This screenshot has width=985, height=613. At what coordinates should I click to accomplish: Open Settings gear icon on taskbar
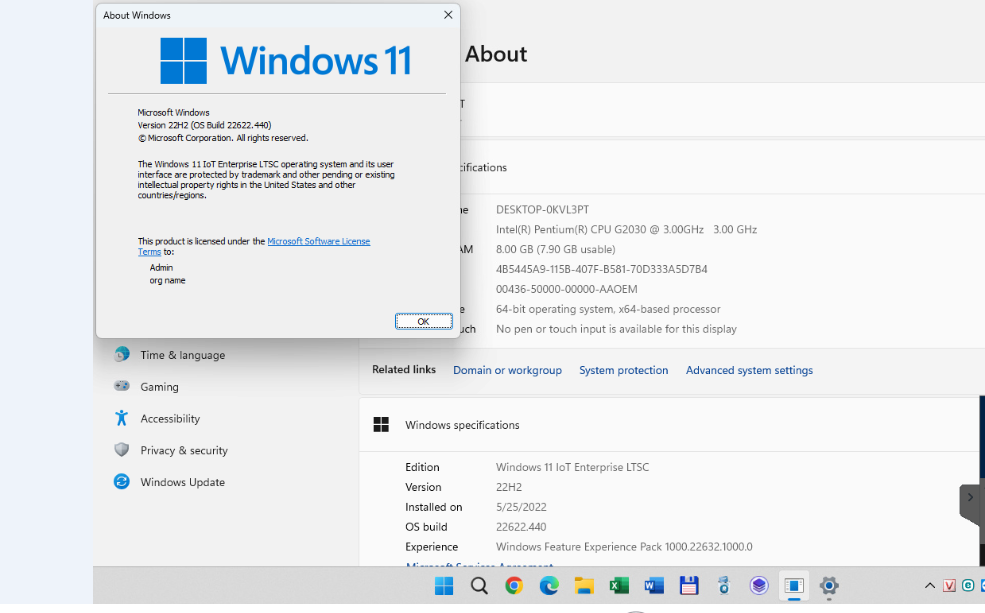pos(829,586)
